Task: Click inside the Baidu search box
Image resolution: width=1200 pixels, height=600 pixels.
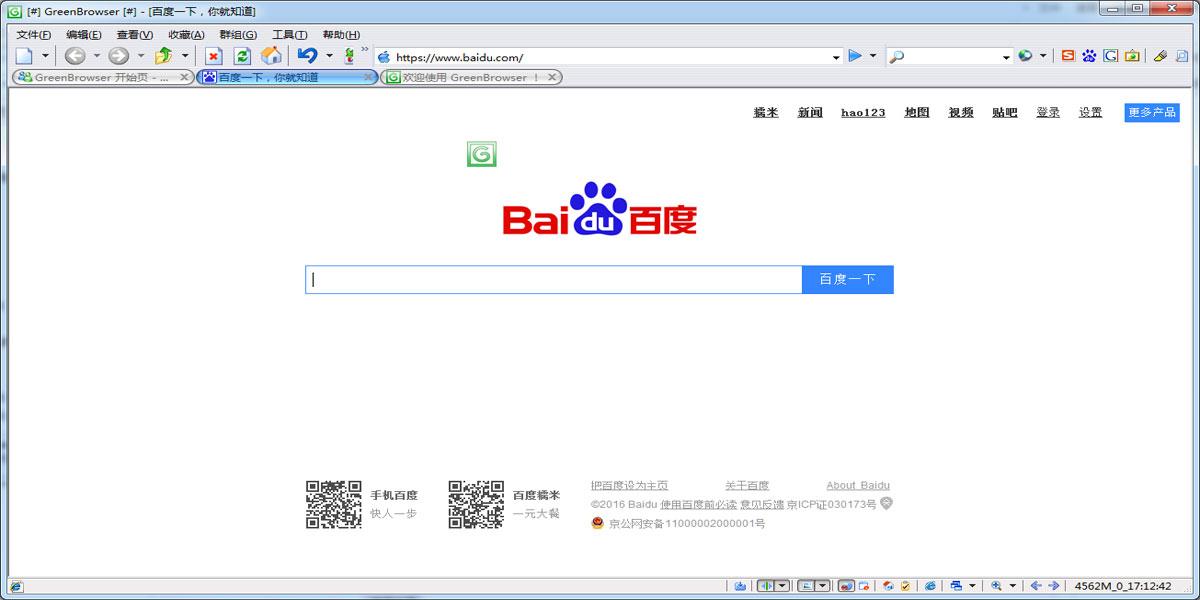Action: [x=550, y=279]
